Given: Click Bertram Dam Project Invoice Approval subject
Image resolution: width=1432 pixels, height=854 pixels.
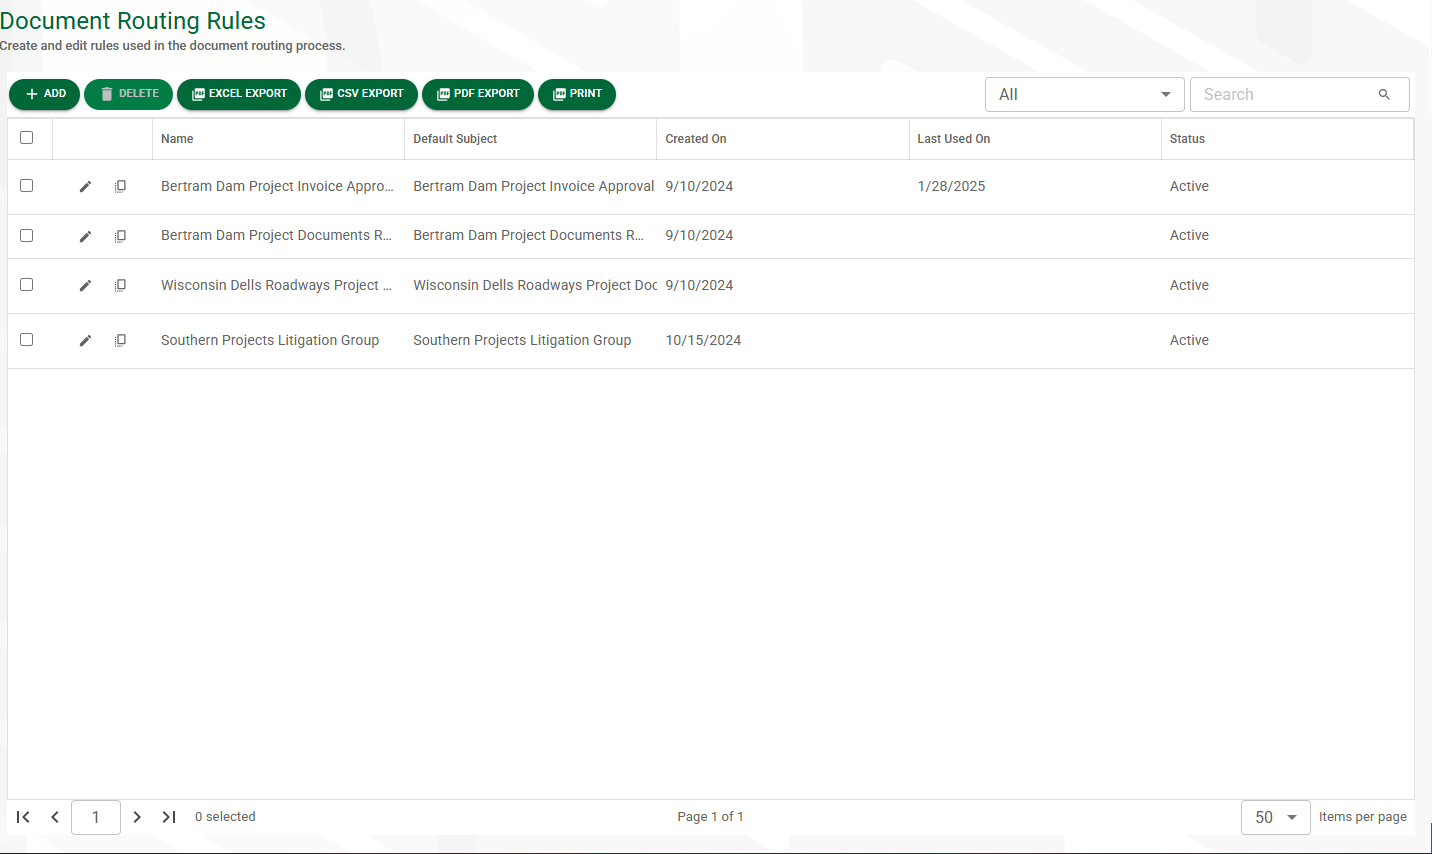Looking at the screenshot, I should [534, 187].
